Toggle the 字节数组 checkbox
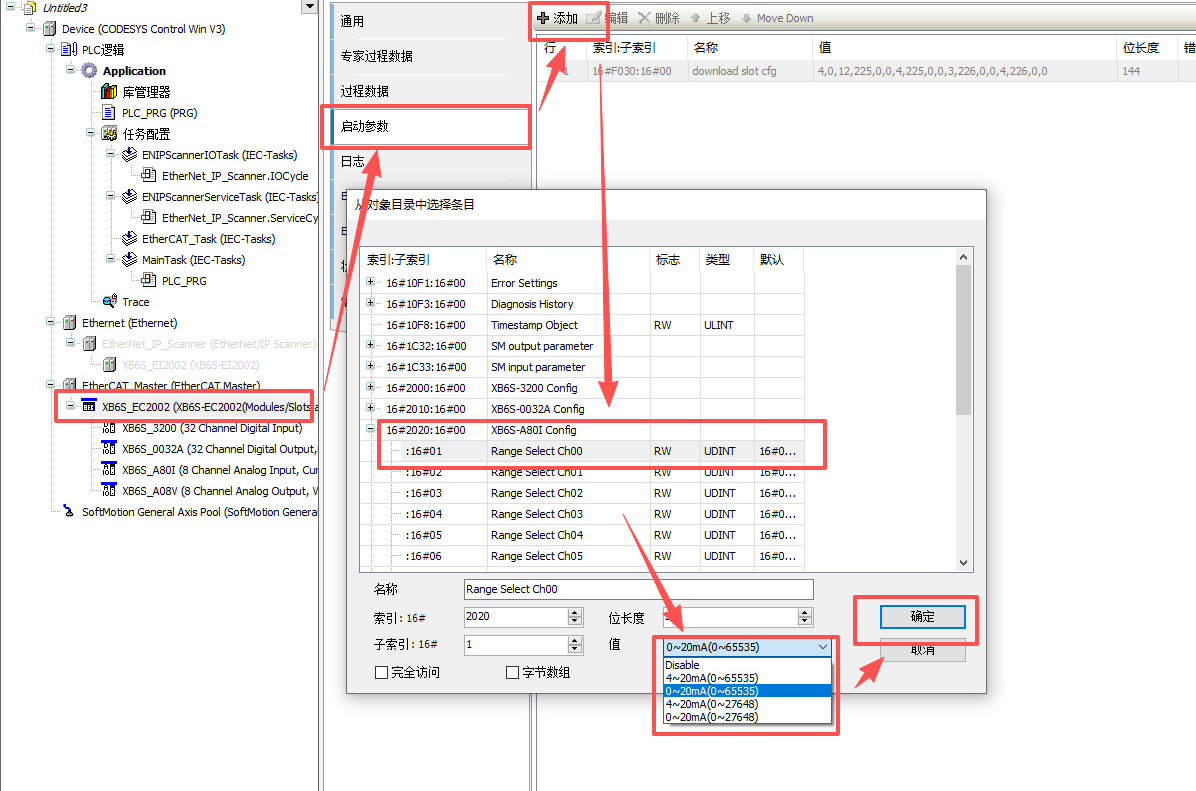The height and width of the screenshot is (791, 1196). tap(513, 673)
